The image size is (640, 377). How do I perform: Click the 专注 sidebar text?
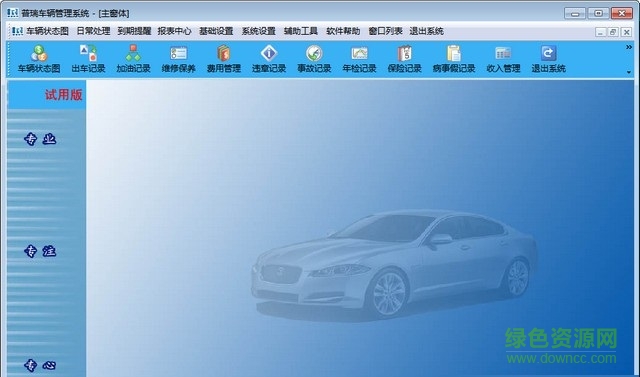point(40,251)
